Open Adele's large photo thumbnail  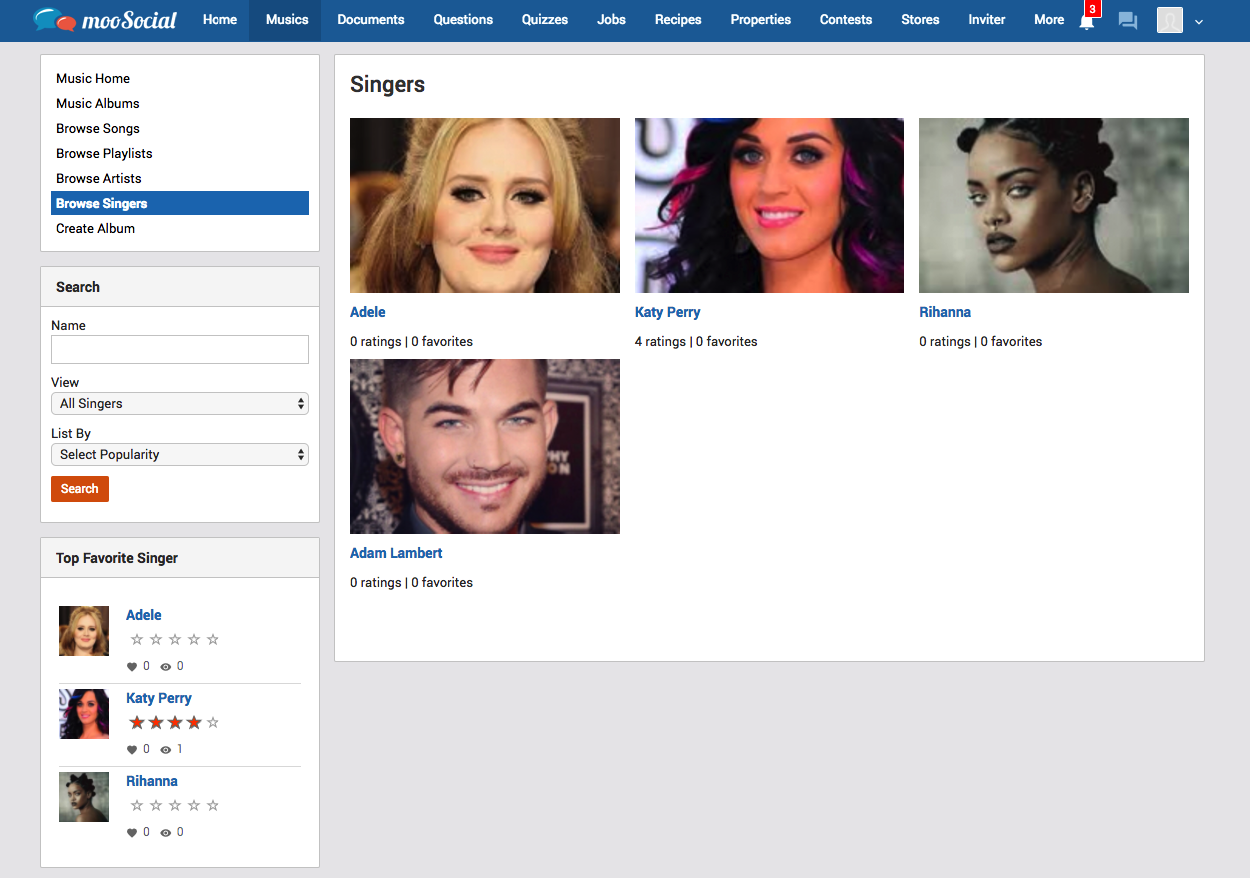485,205
